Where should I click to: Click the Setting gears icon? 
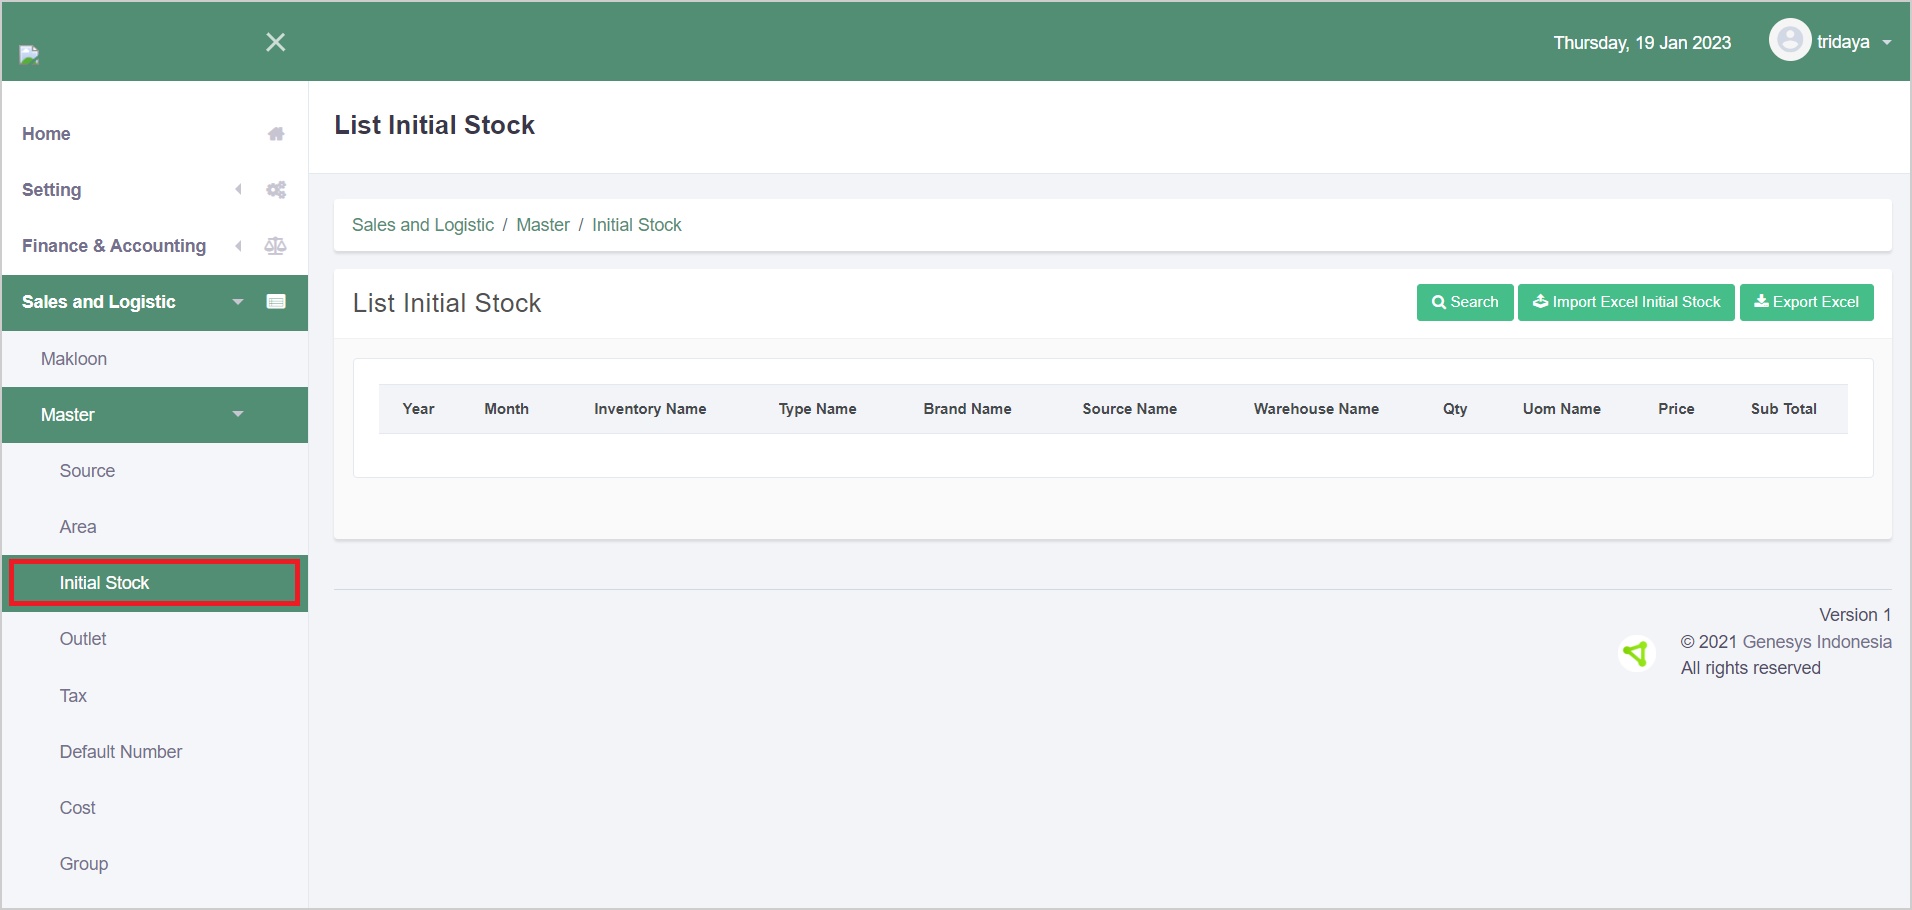pyautogui.click(x=276, y=190)
